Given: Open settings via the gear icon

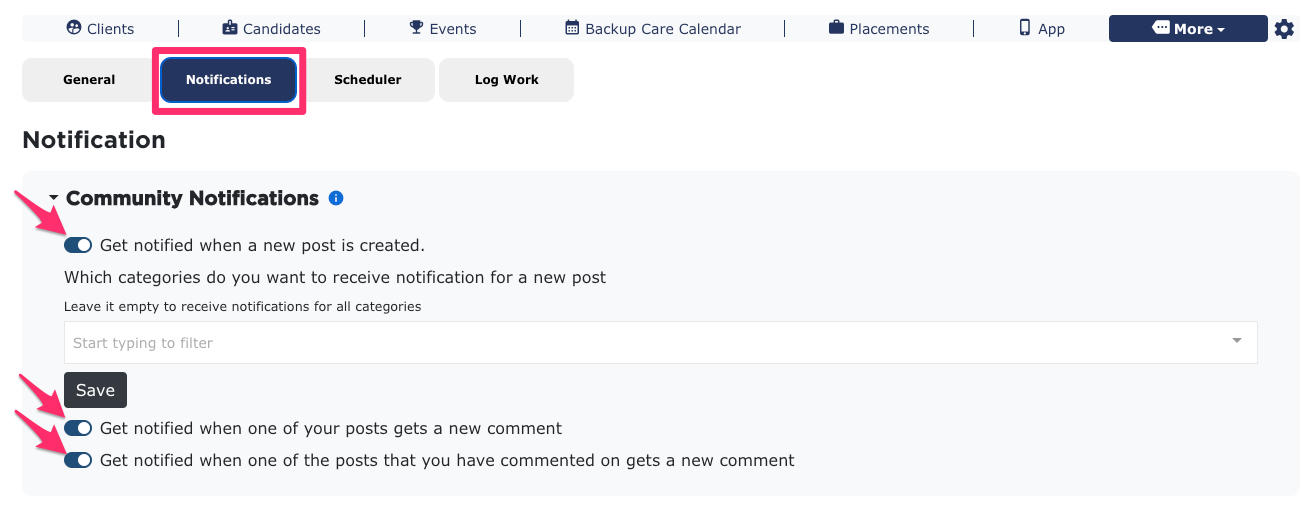Looking at the screenshot, I should pyautogui.click(x=1284, y=29).
